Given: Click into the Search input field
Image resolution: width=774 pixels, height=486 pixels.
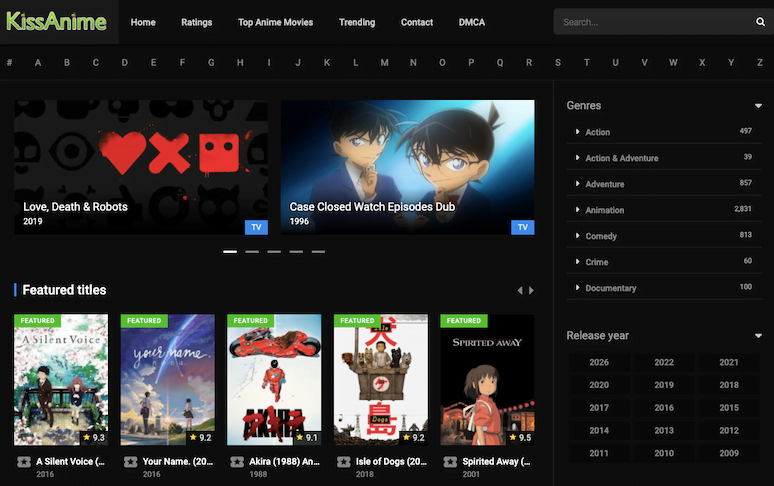Looking at the screenshot, I should [x=654, y=22].
